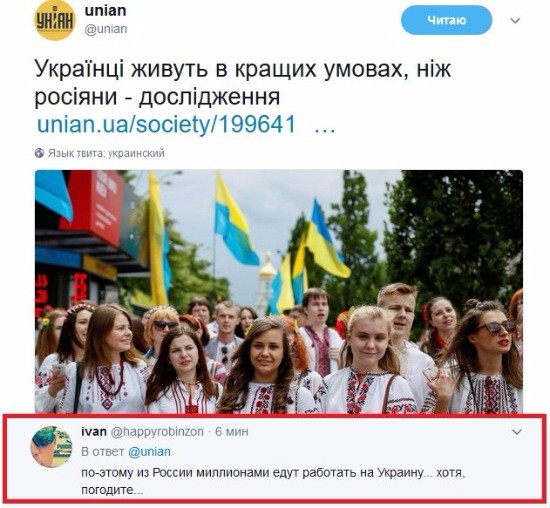Viewport: 550px width, 508px height.
Task: Open the photo of people in embroidered shirts
Action: [279, 291]
